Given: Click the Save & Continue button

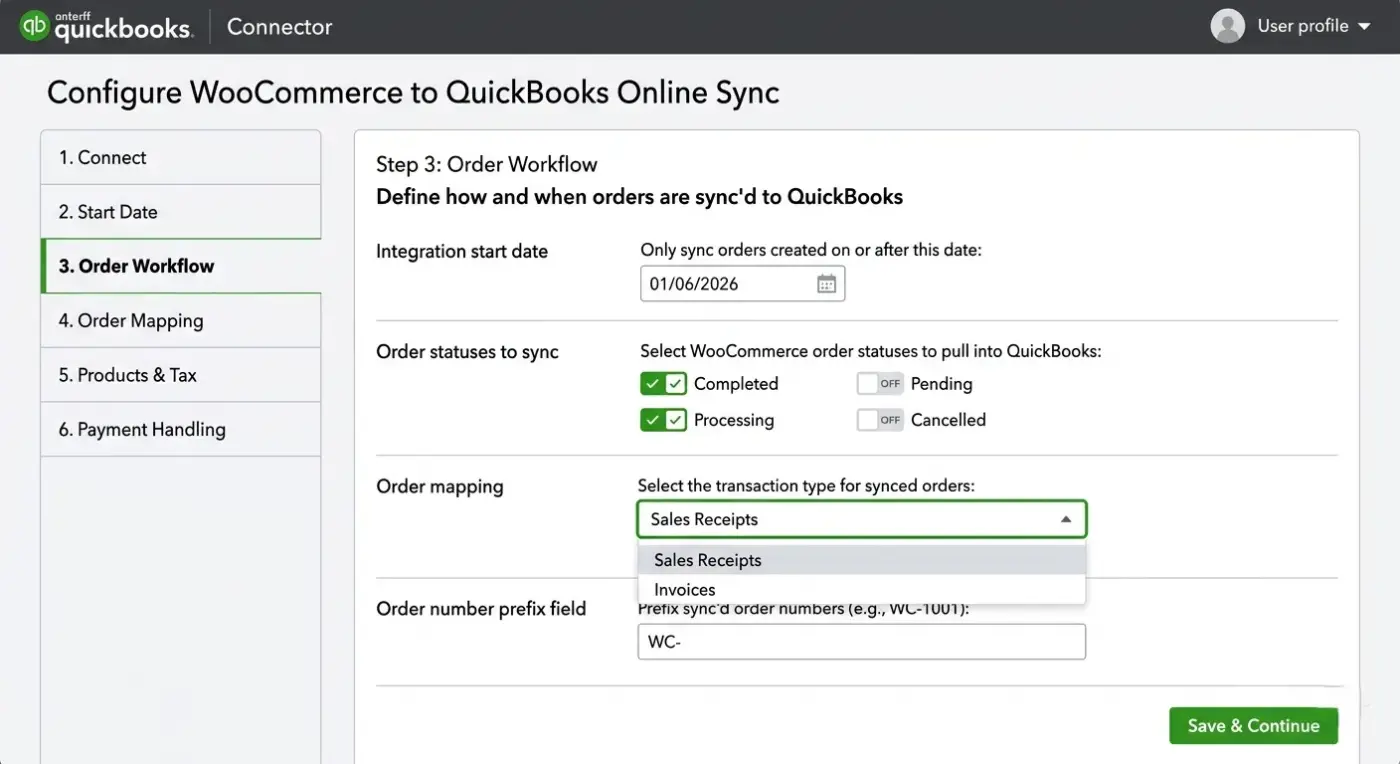Looking at the screenshot, I should point(1253,726).
